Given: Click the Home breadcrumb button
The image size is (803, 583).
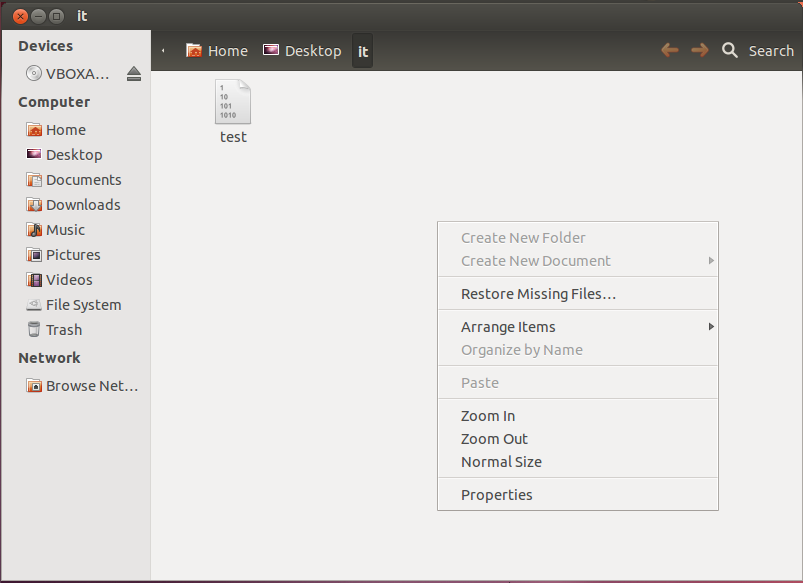Looking at the screenshot, I should pos(217,51).
